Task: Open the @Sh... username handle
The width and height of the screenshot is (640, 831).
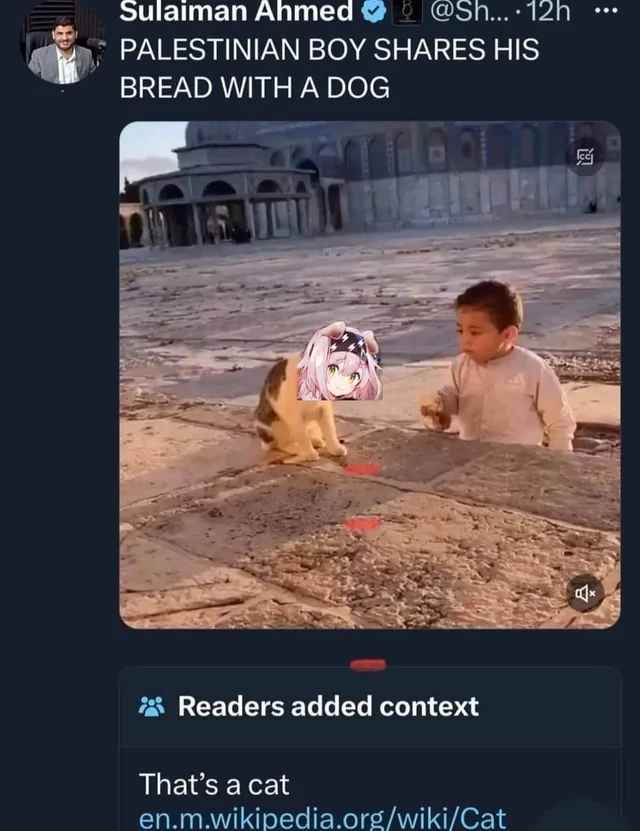Action: (469, 11)
